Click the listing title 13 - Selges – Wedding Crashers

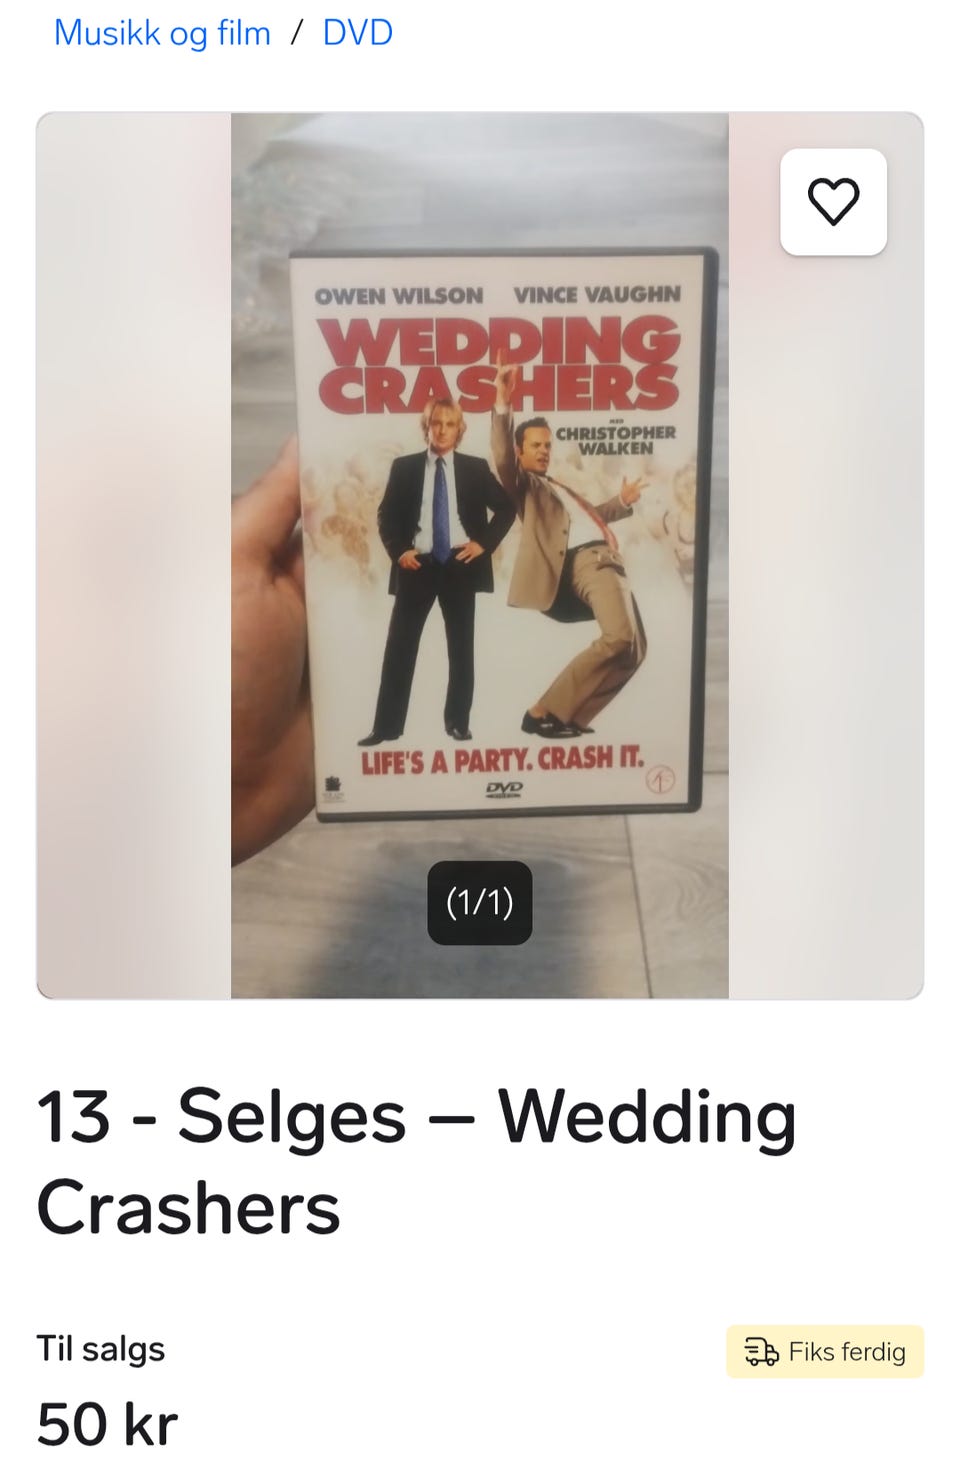pos(417,1161)
